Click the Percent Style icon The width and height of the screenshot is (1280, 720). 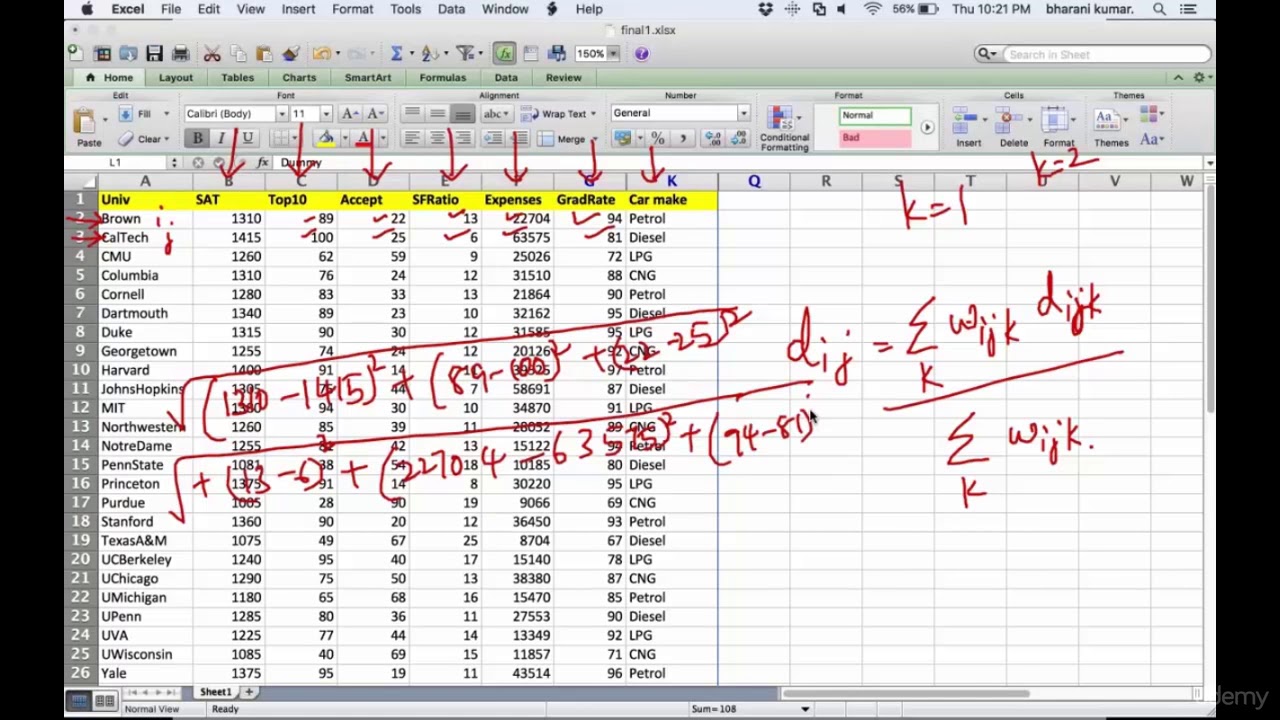[x=657, y=139]
